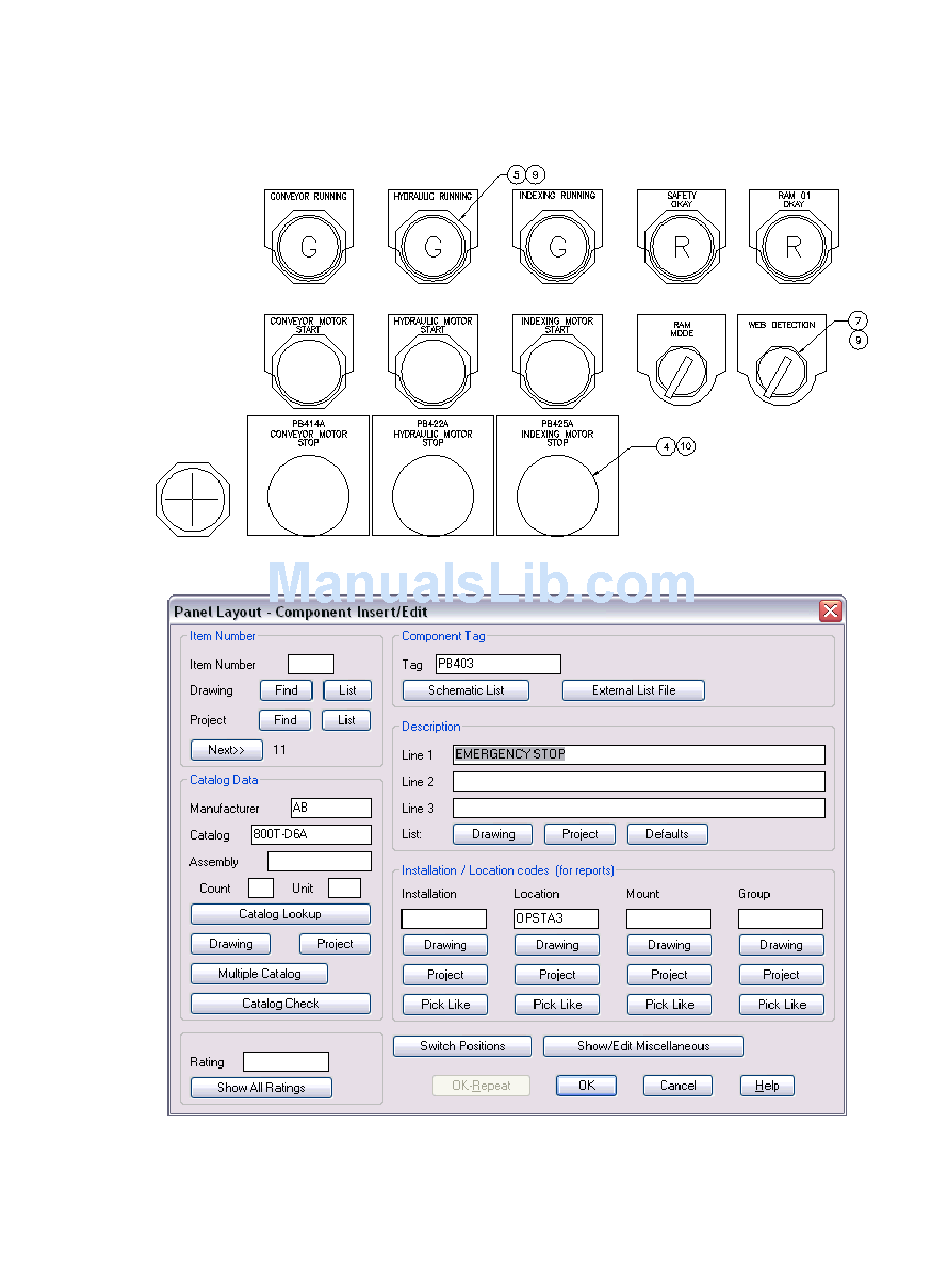Click Project Find button in Item Number
Image resolution: width=950 pixels, height=1274 pixels.
click(285, 720)
